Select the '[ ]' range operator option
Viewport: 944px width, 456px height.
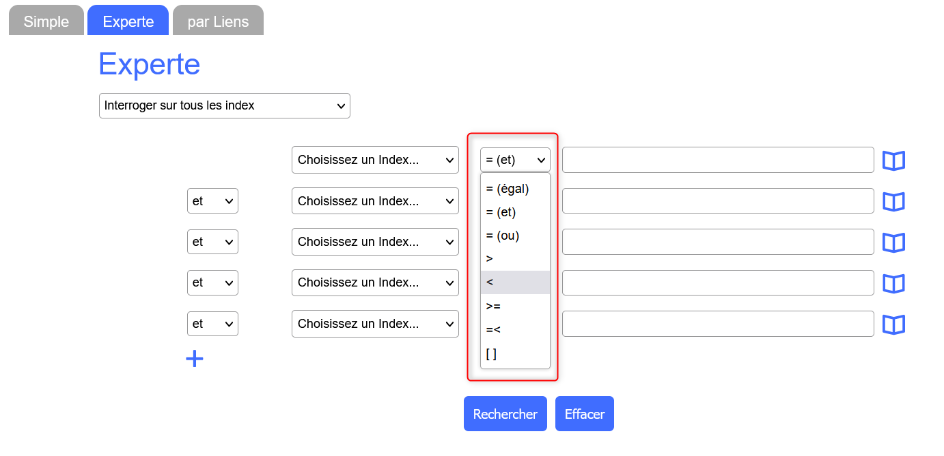[515, 353]
